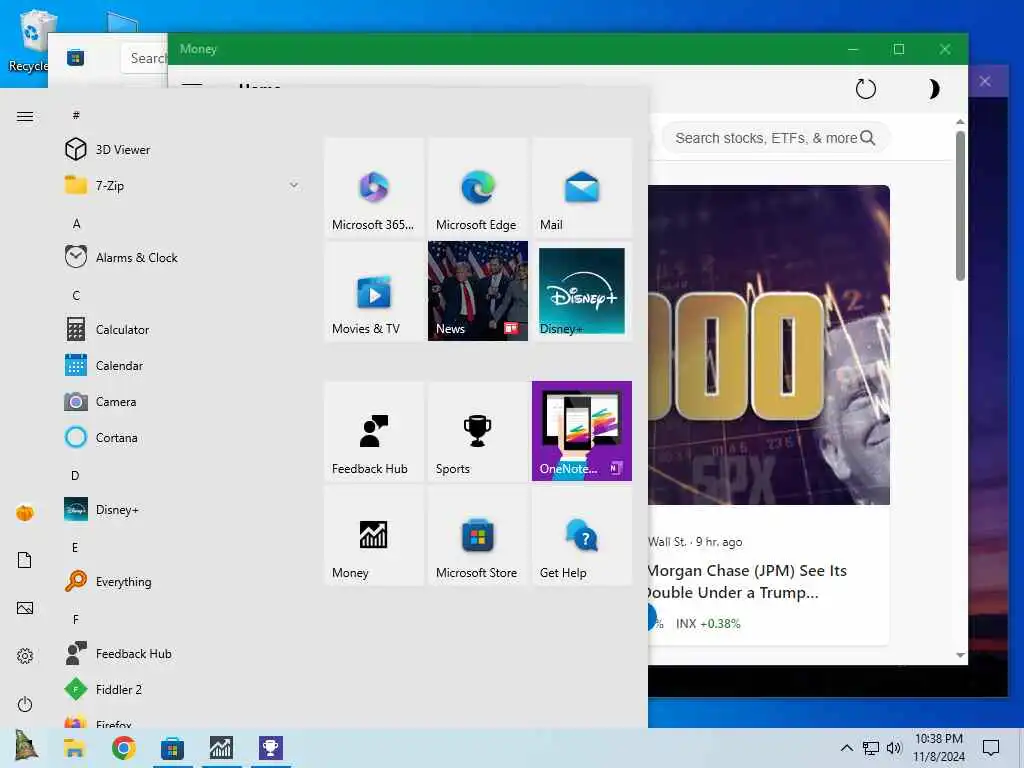Open the Feedback Hub tile
The width and height of the screenshot is (1024, 768).
pos(374,431)
